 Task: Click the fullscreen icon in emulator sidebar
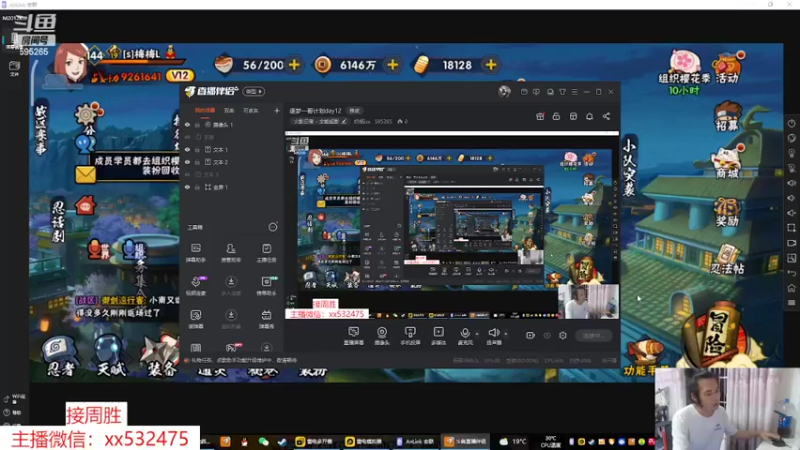click(791, 228)
